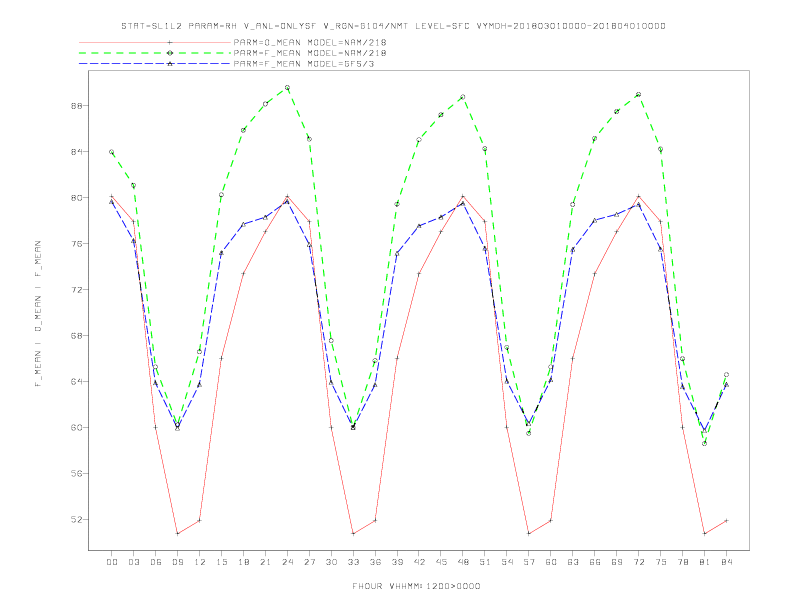Click x-axis tick label 72
This screenshot has height=612, width=792.
point(638,562)
